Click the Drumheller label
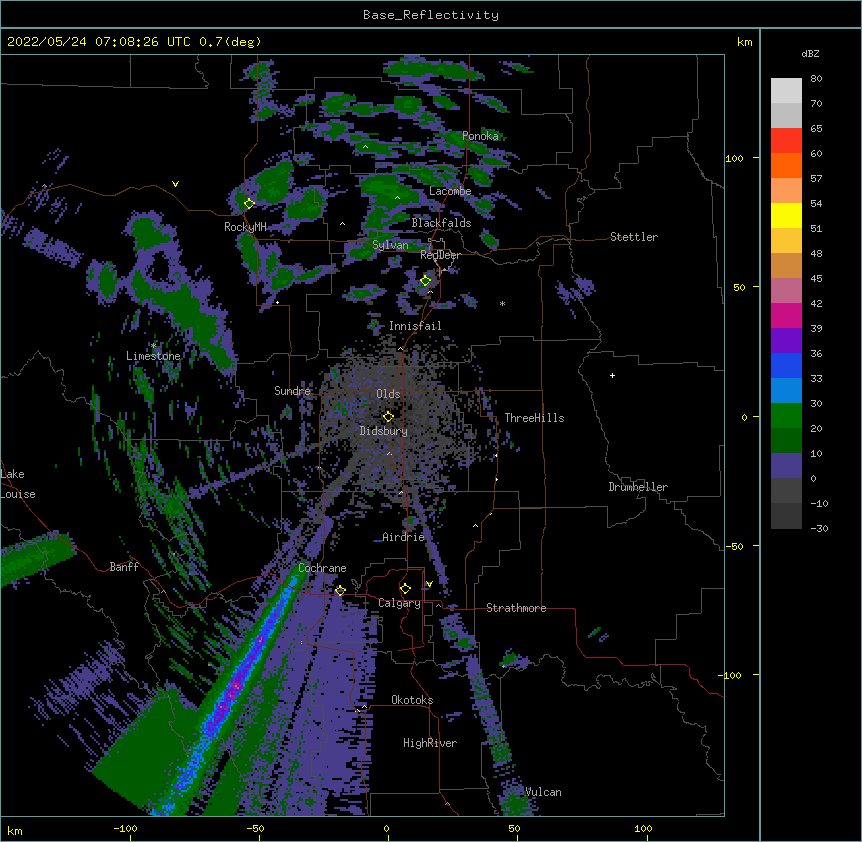 tap(638, 487)
